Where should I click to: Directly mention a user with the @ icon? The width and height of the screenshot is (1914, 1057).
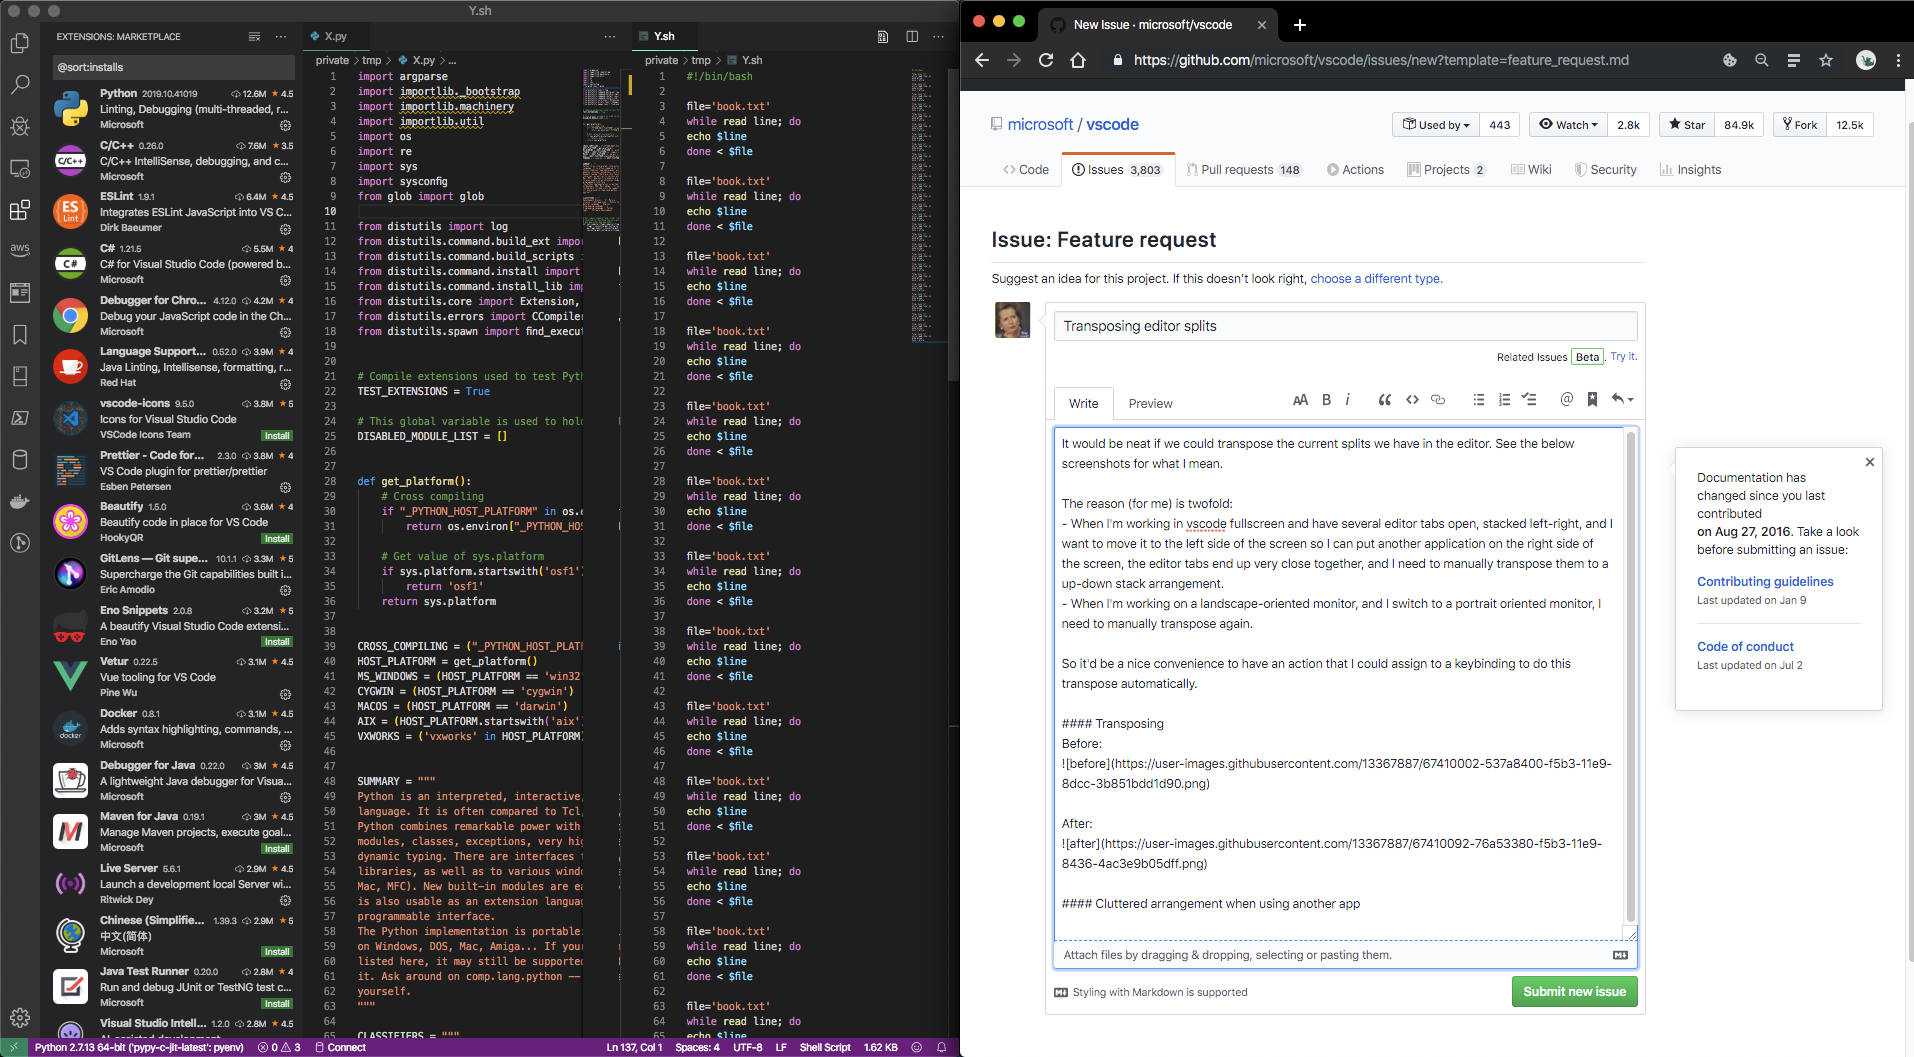pyautogui.click(x=1565, y=399)
